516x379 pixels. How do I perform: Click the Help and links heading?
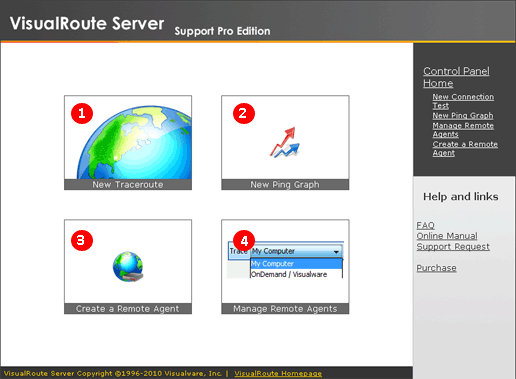(x=461, y=197)
